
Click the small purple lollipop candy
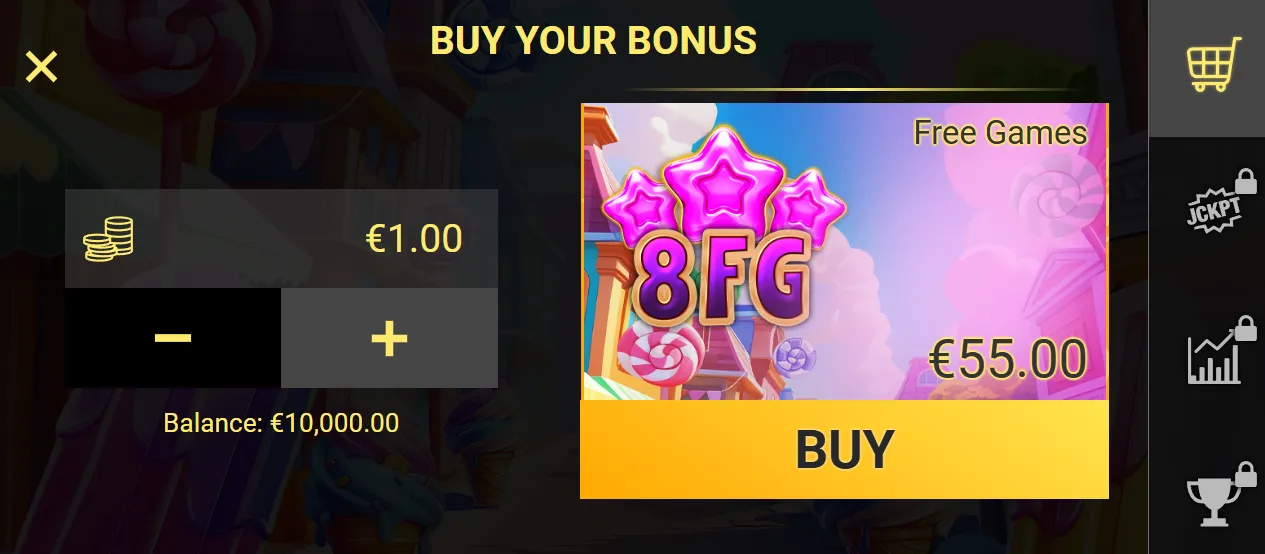[x=796, y=353]
